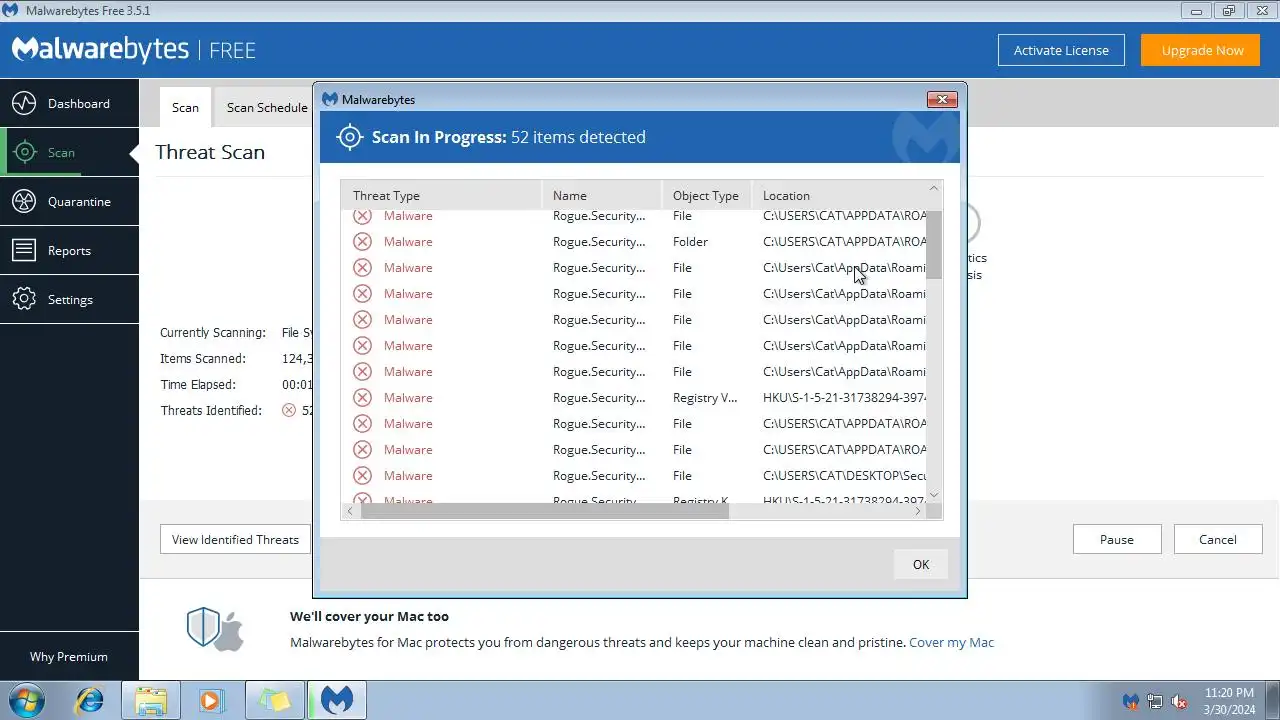
Task: Click the Malwarebytes taskbar button
Action: (337, 700)
